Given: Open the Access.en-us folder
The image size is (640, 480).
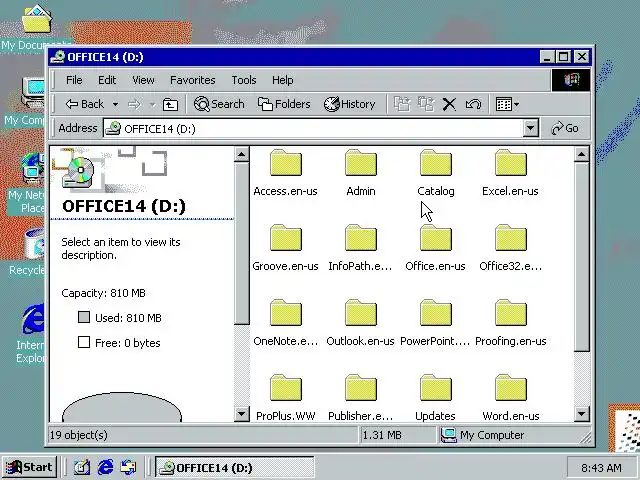Looking at the screenshot, I should click(x=285, y=173).
